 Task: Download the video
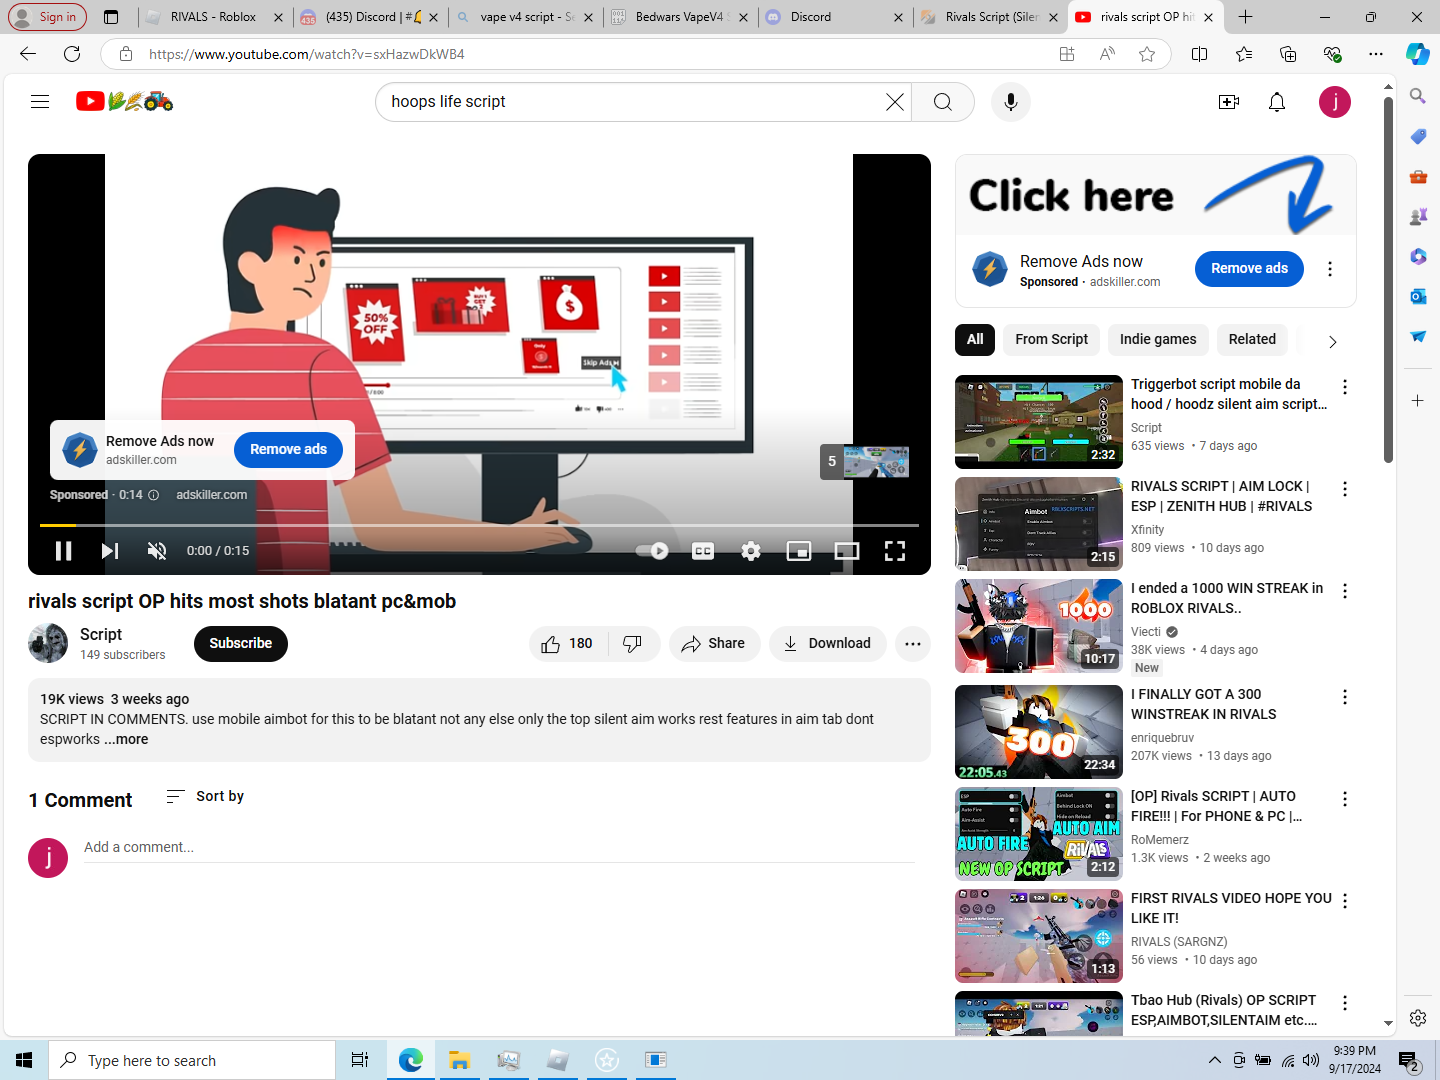(x=827, y=644)
